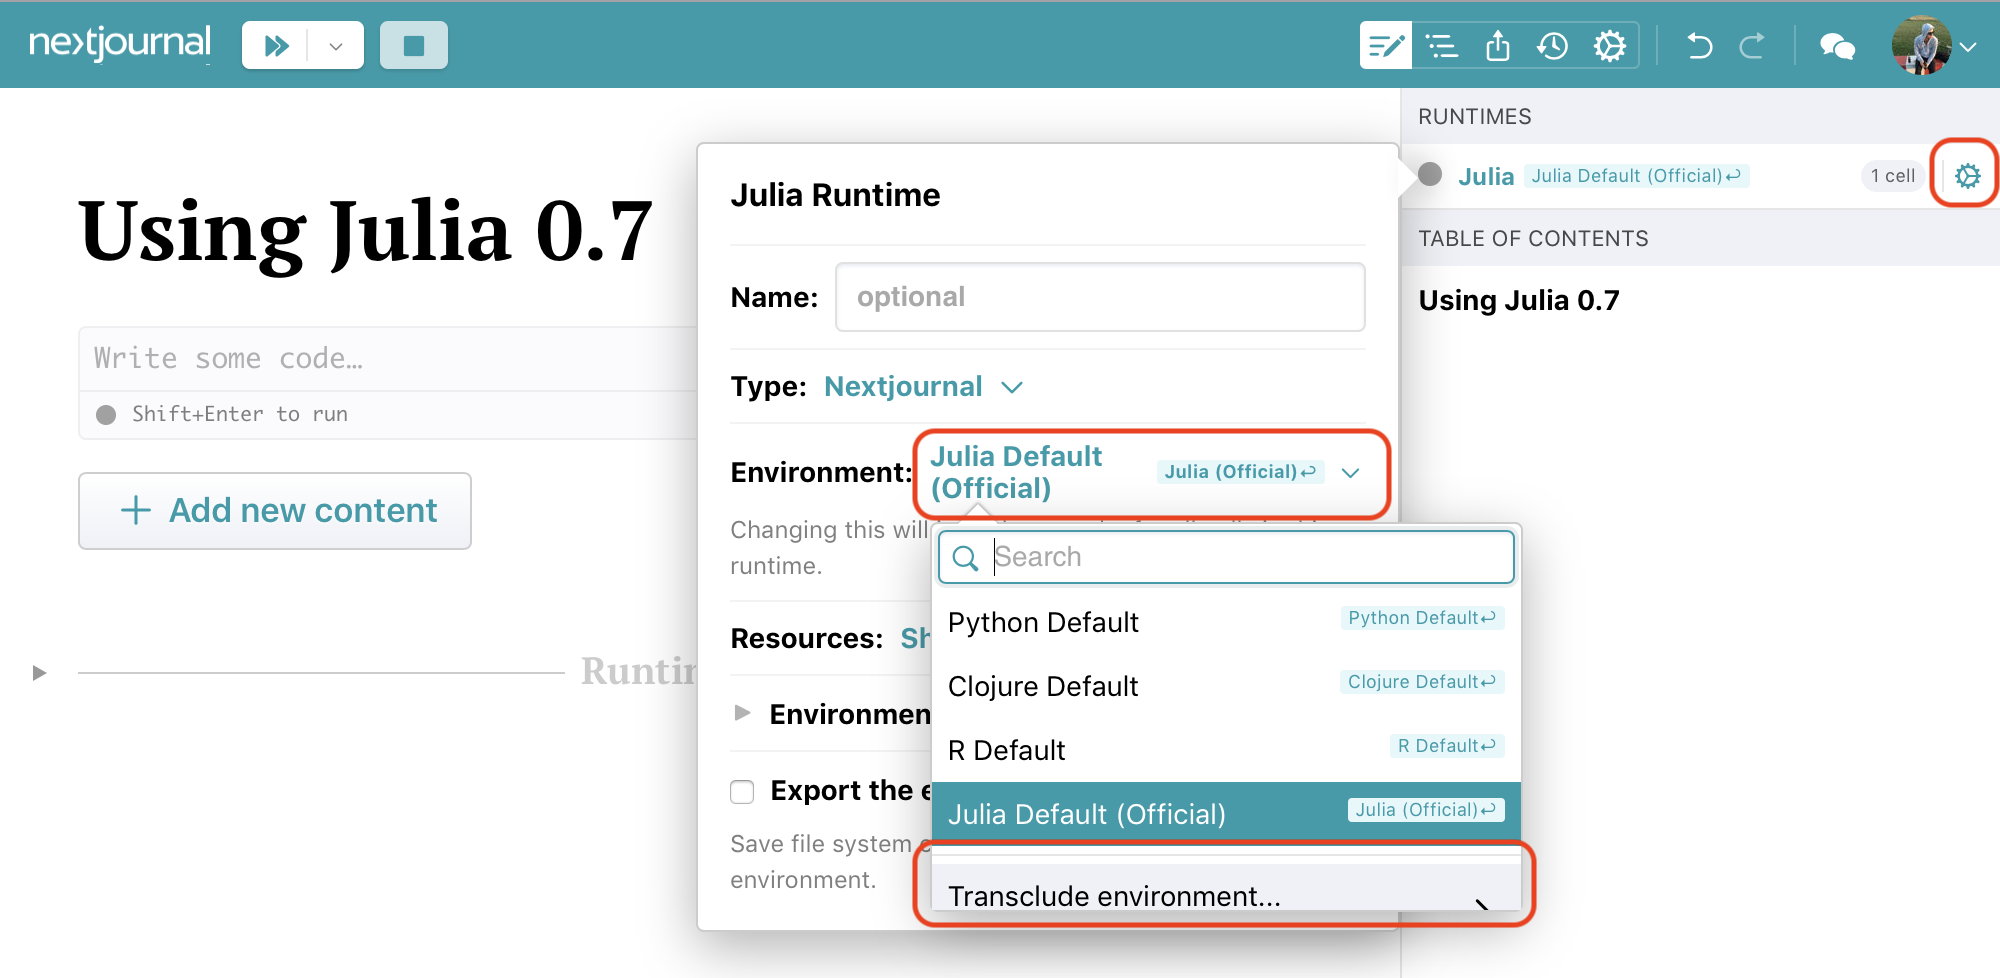
Task: Click the Nextjournal logo
Action: pos(120,43)
